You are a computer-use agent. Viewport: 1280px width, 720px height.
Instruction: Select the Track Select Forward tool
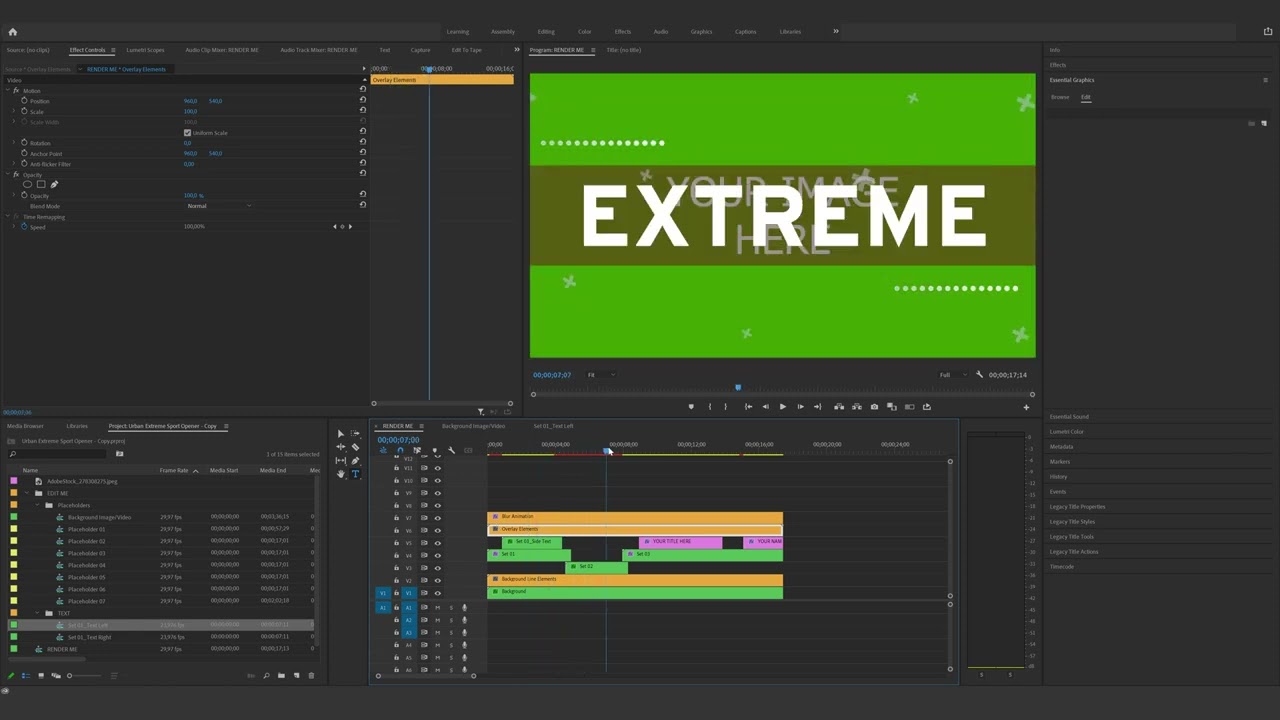coord(355,434)
